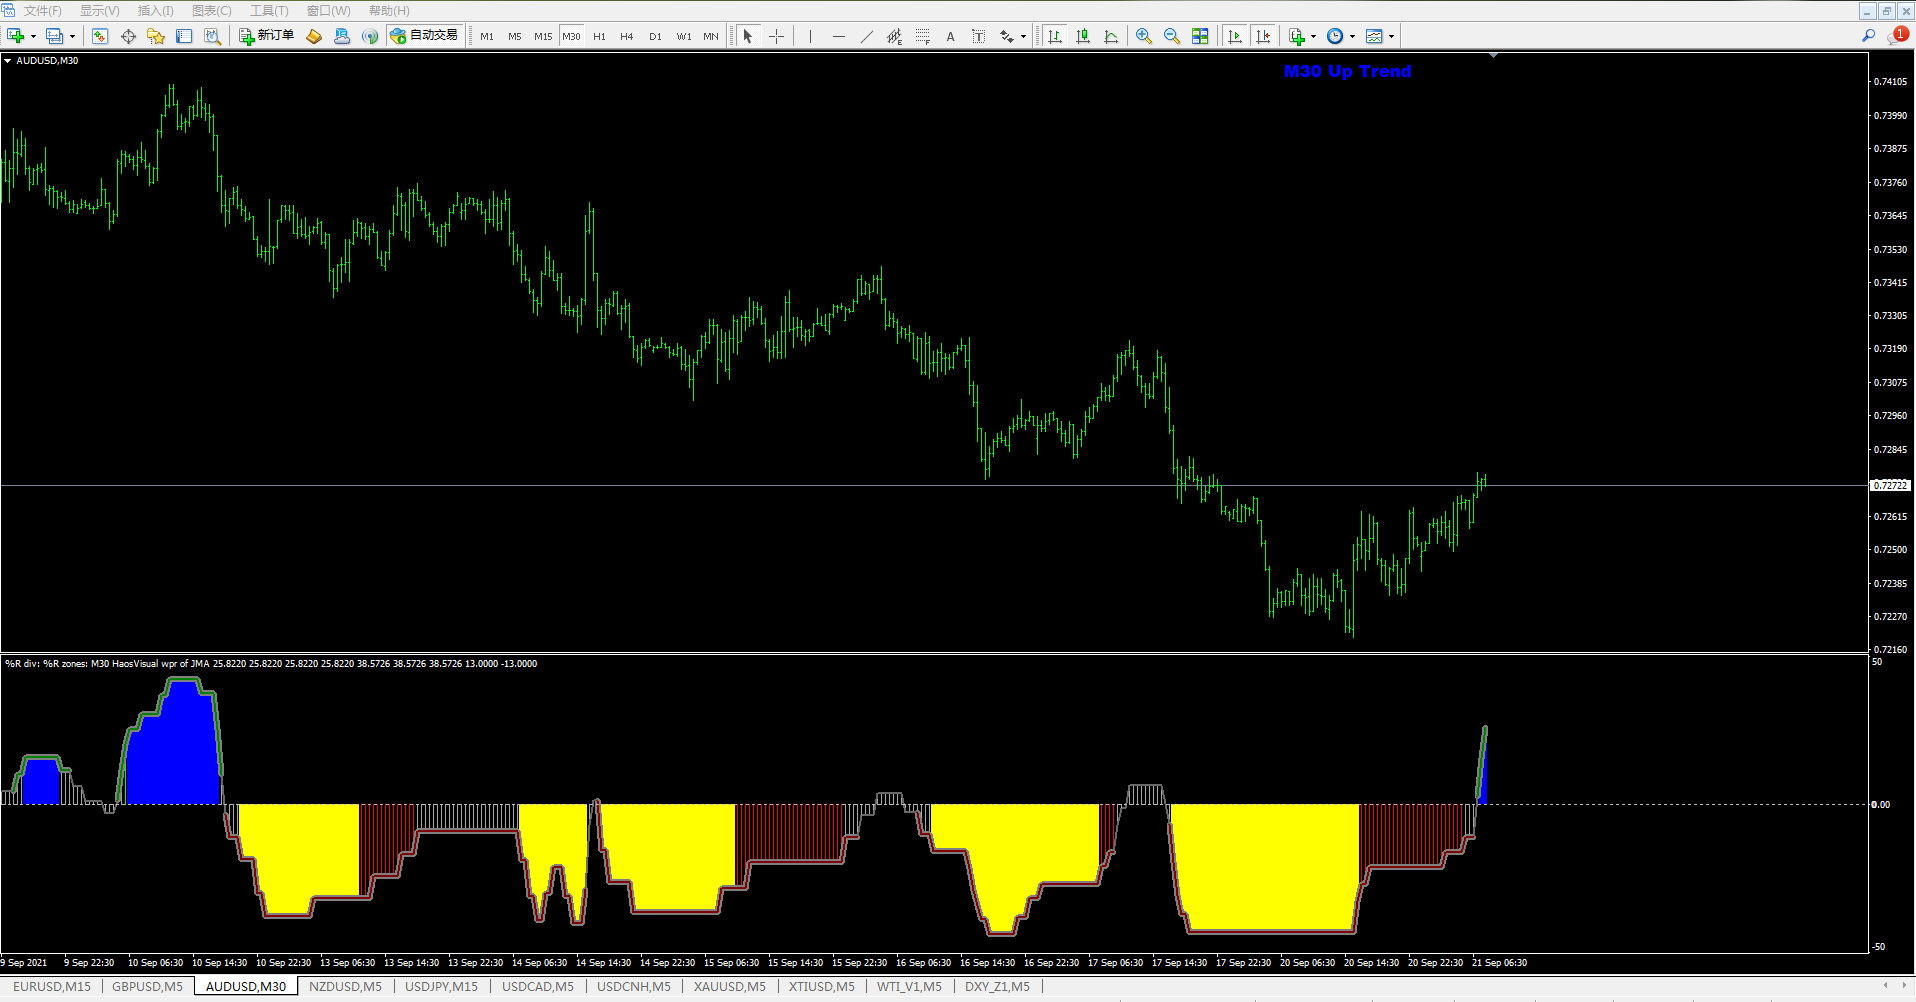Image resolution: width=1916 pixels, height=1002 pixels.
Task: Set timeframe to W1
Action: coord(683,36)
